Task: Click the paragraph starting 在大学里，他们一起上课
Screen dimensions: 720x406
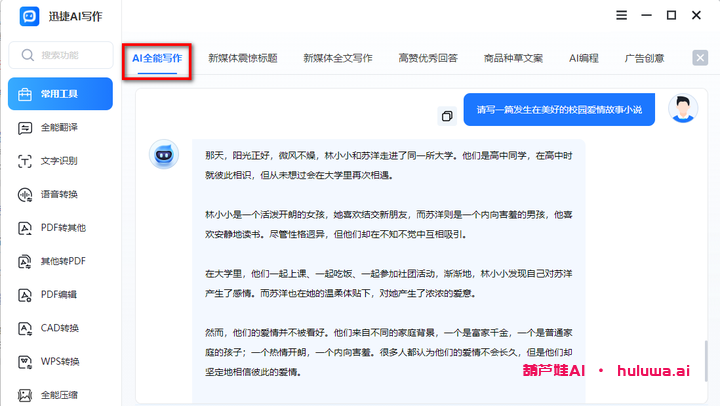Action: pyautogui.click(x=388, y=283)
